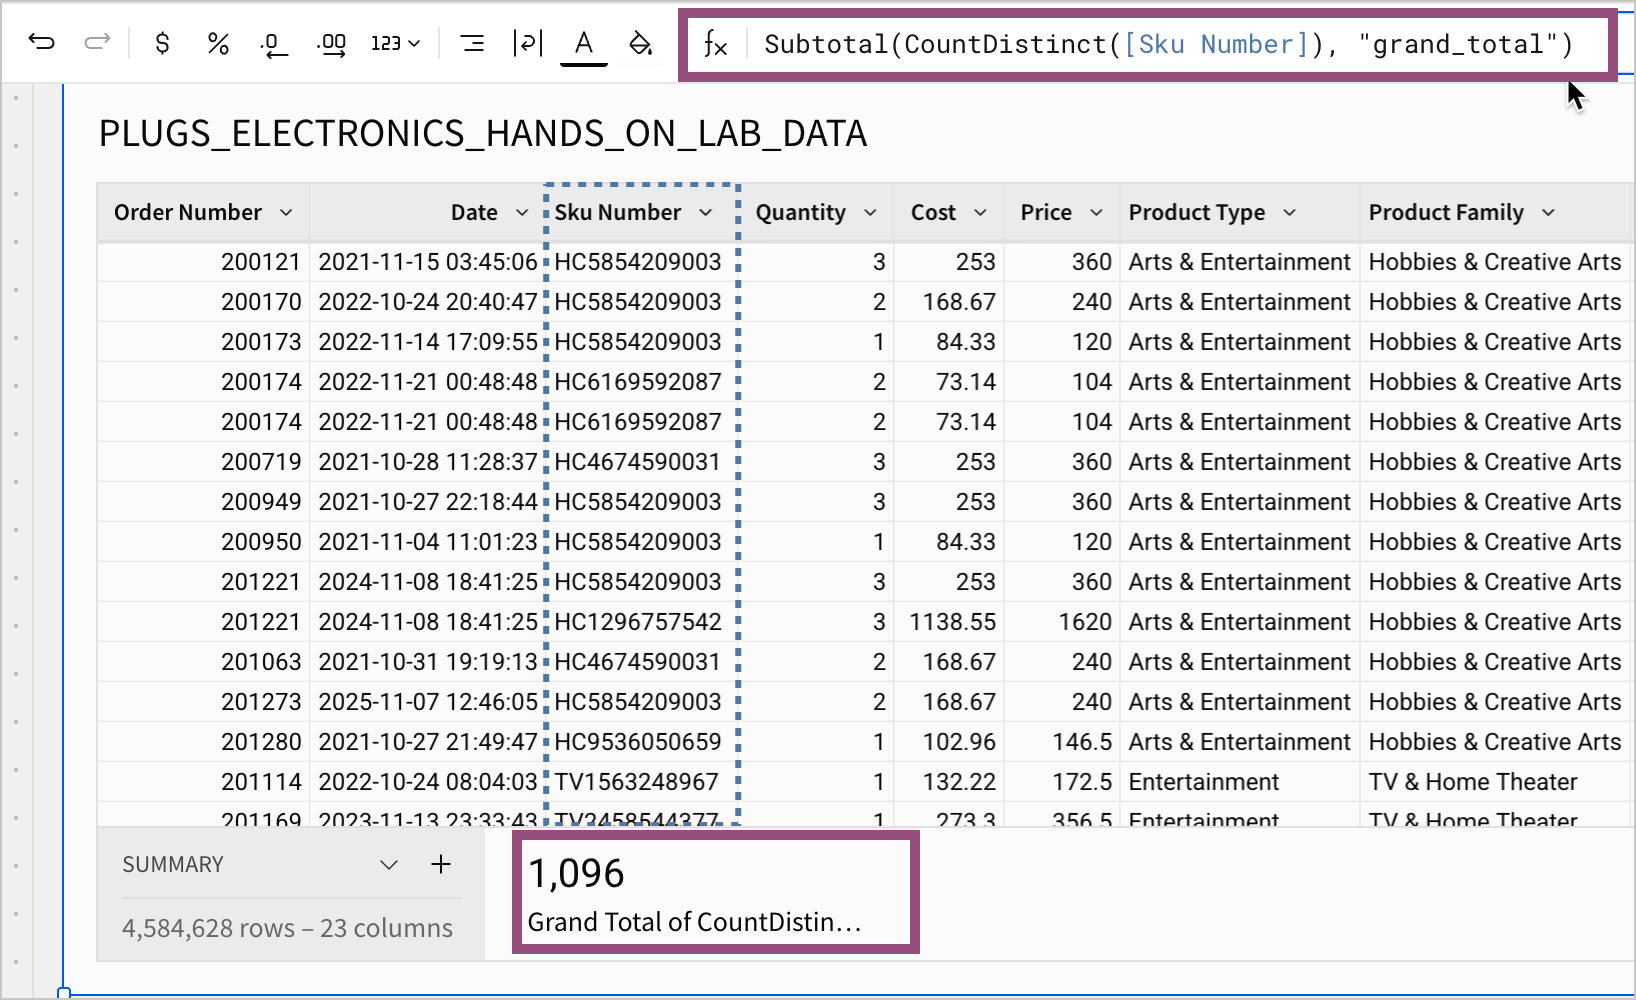Select Sku cell HC1296757542
Viewport: 1636px width, 1000px height.
(642, 622)
